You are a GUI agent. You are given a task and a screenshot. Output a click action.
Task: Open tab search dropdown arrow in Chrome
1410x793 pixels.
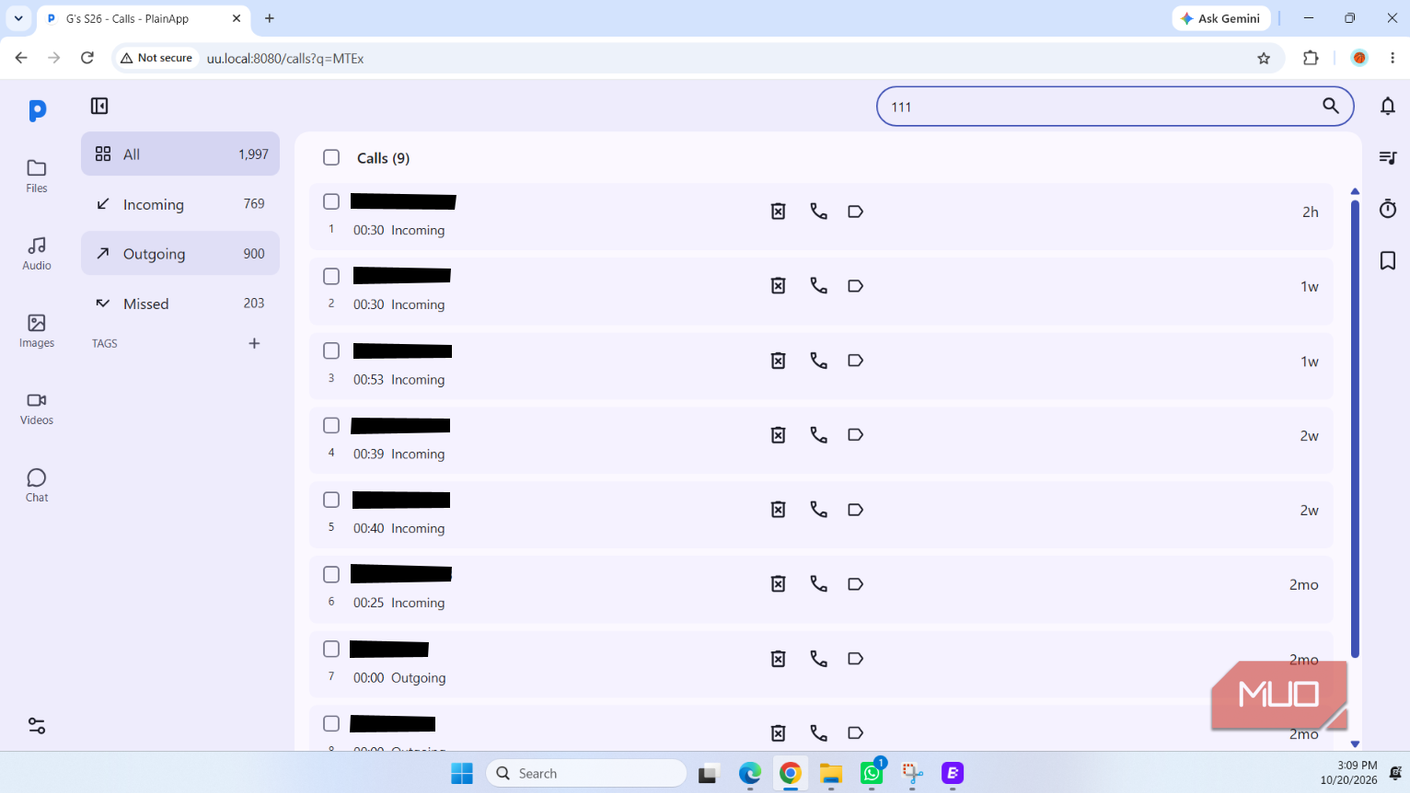(18, 18)
